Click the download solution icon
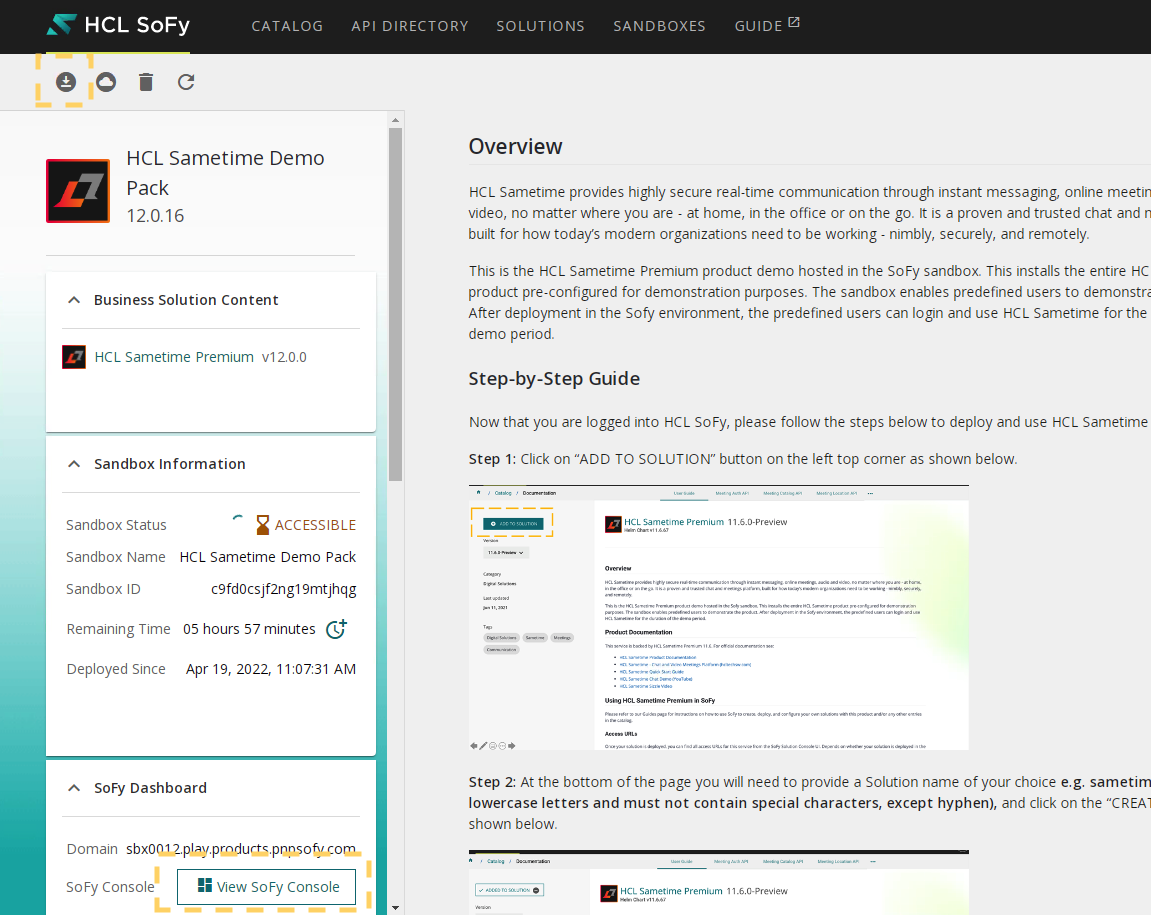The image size is (1151, 915). point(66,82)
